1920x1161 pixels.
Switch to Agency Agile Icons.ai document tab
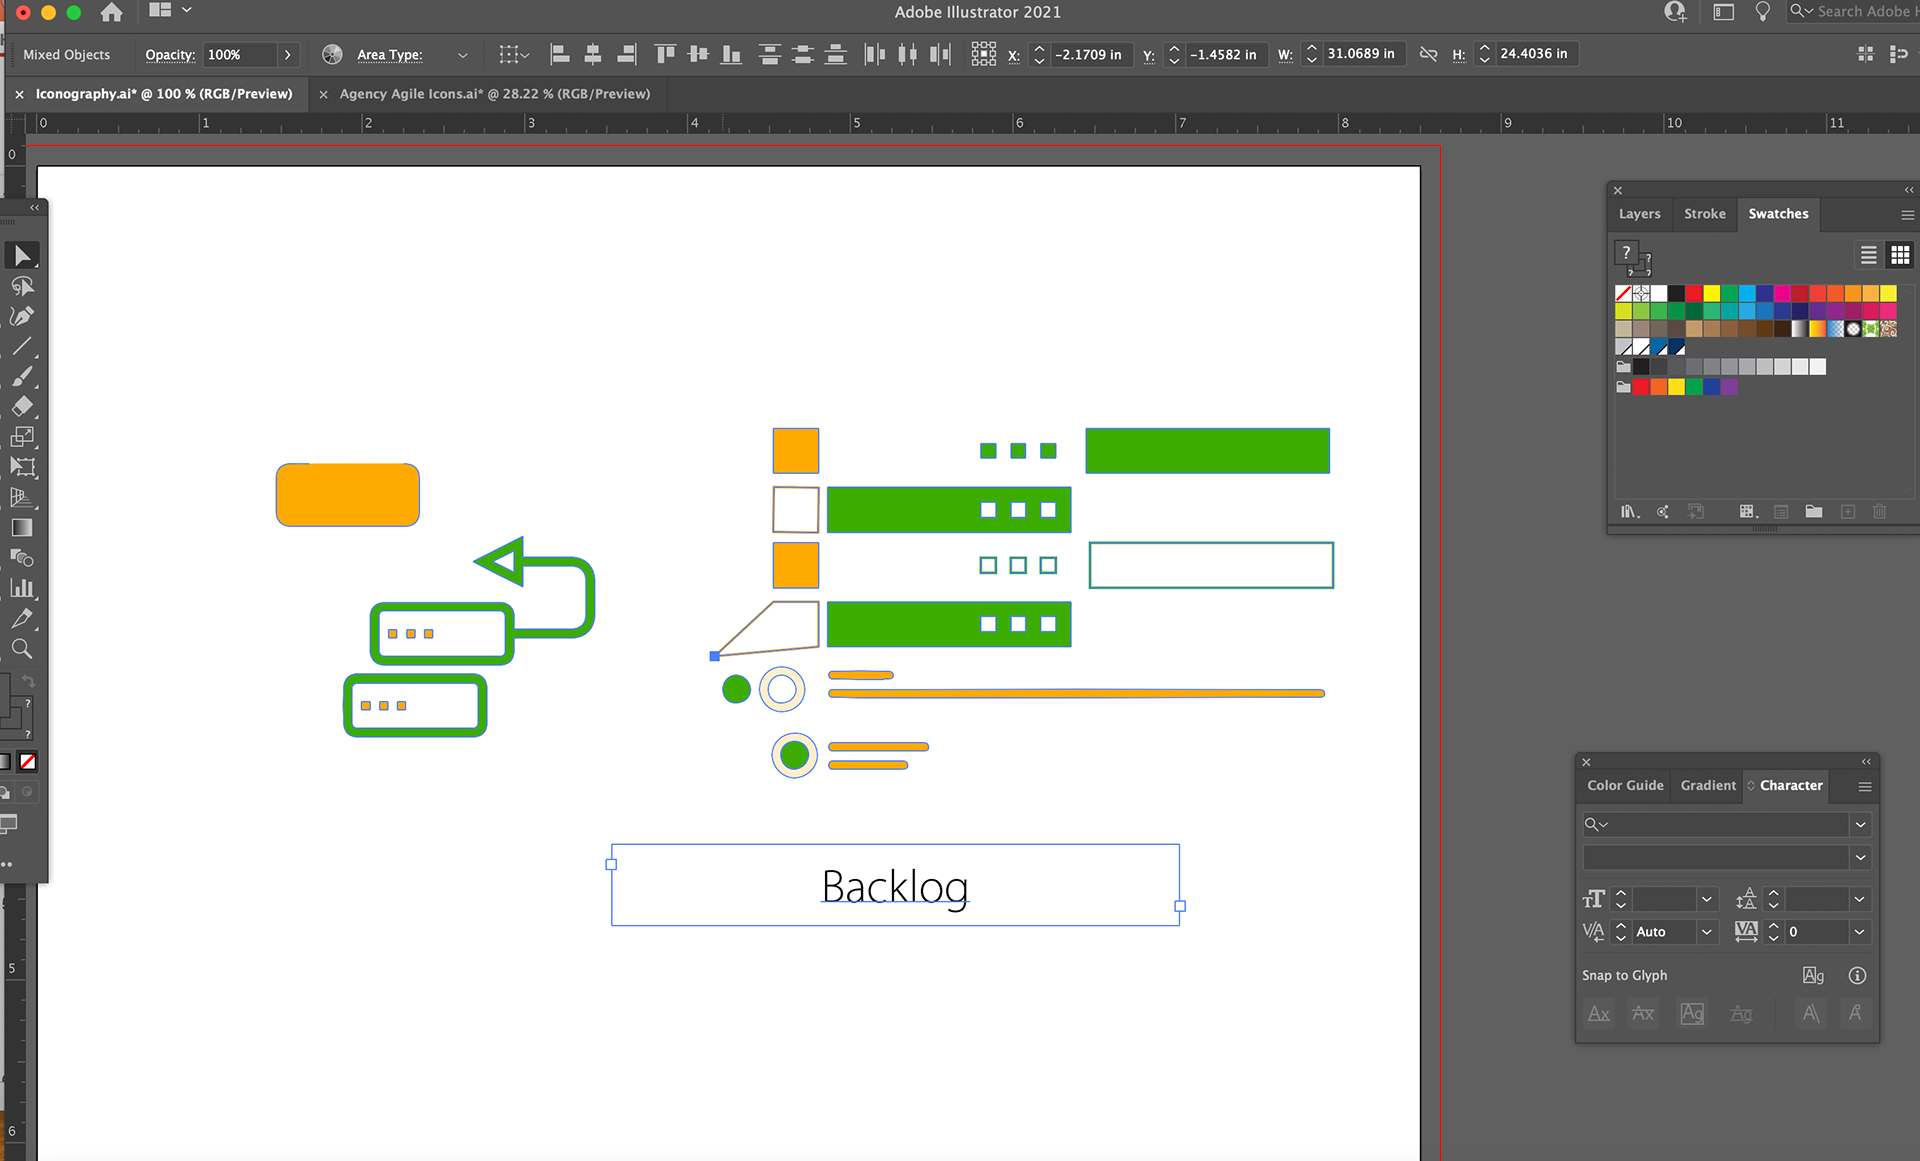(x=494, y=93)
